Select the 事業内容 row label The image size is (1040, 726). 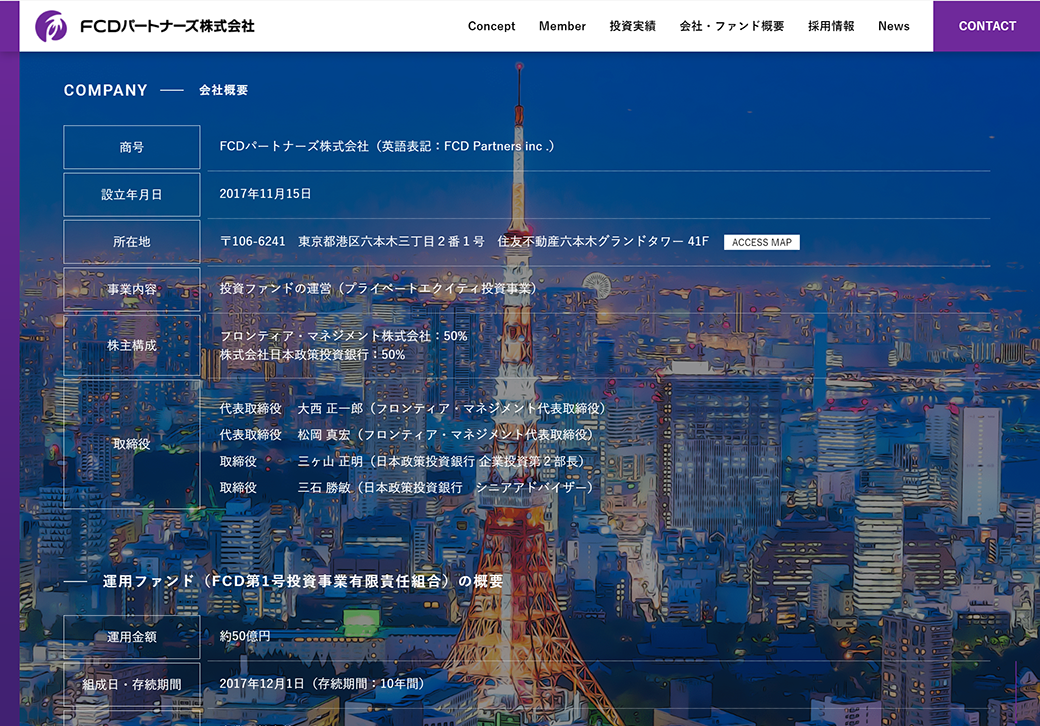(131, 289)
